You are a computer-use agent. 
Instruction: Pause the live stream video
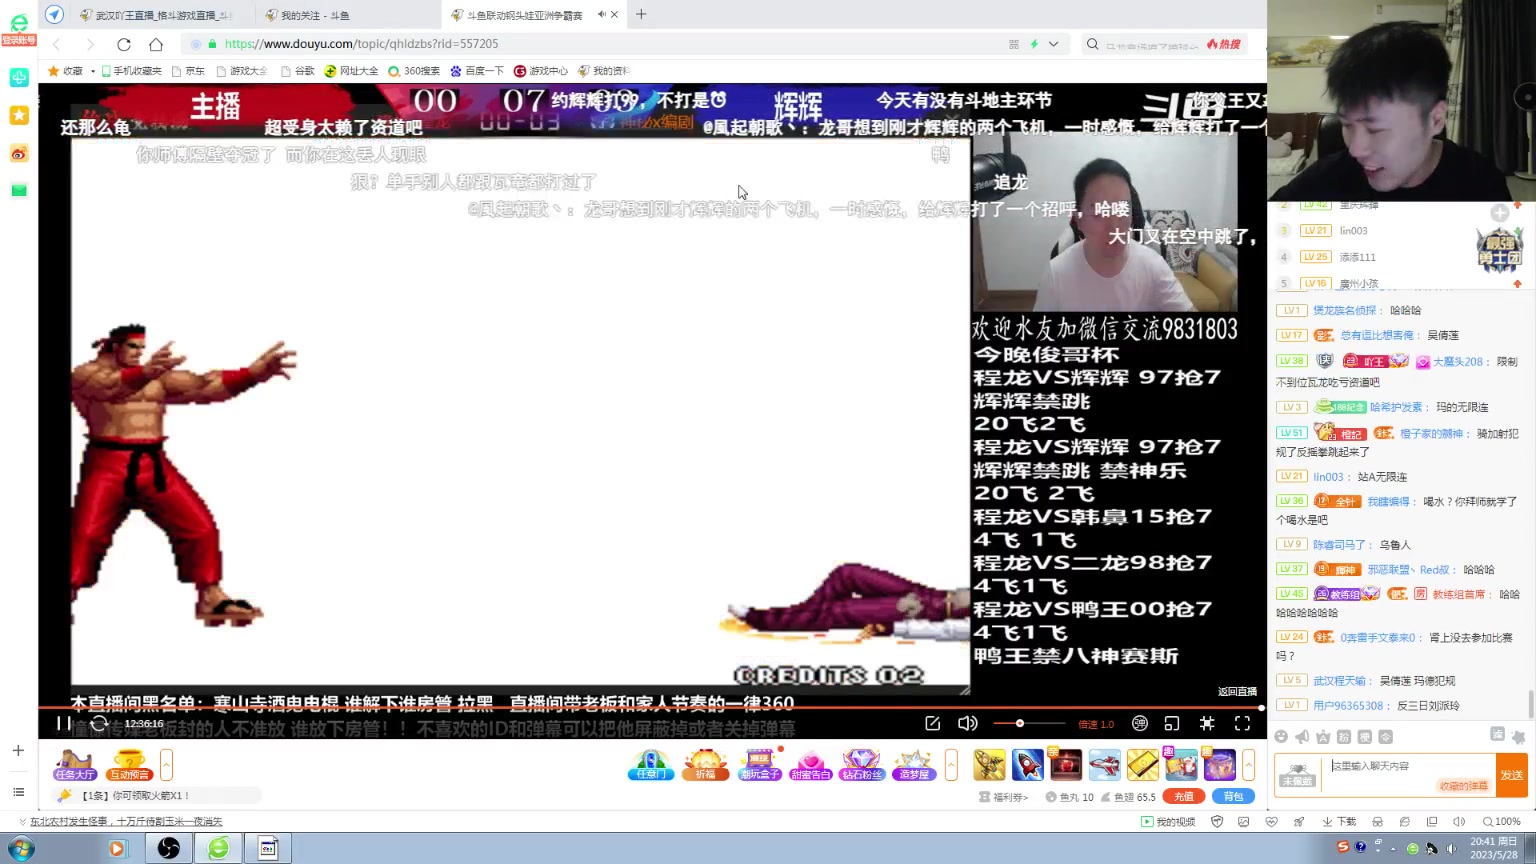(63, 723)
